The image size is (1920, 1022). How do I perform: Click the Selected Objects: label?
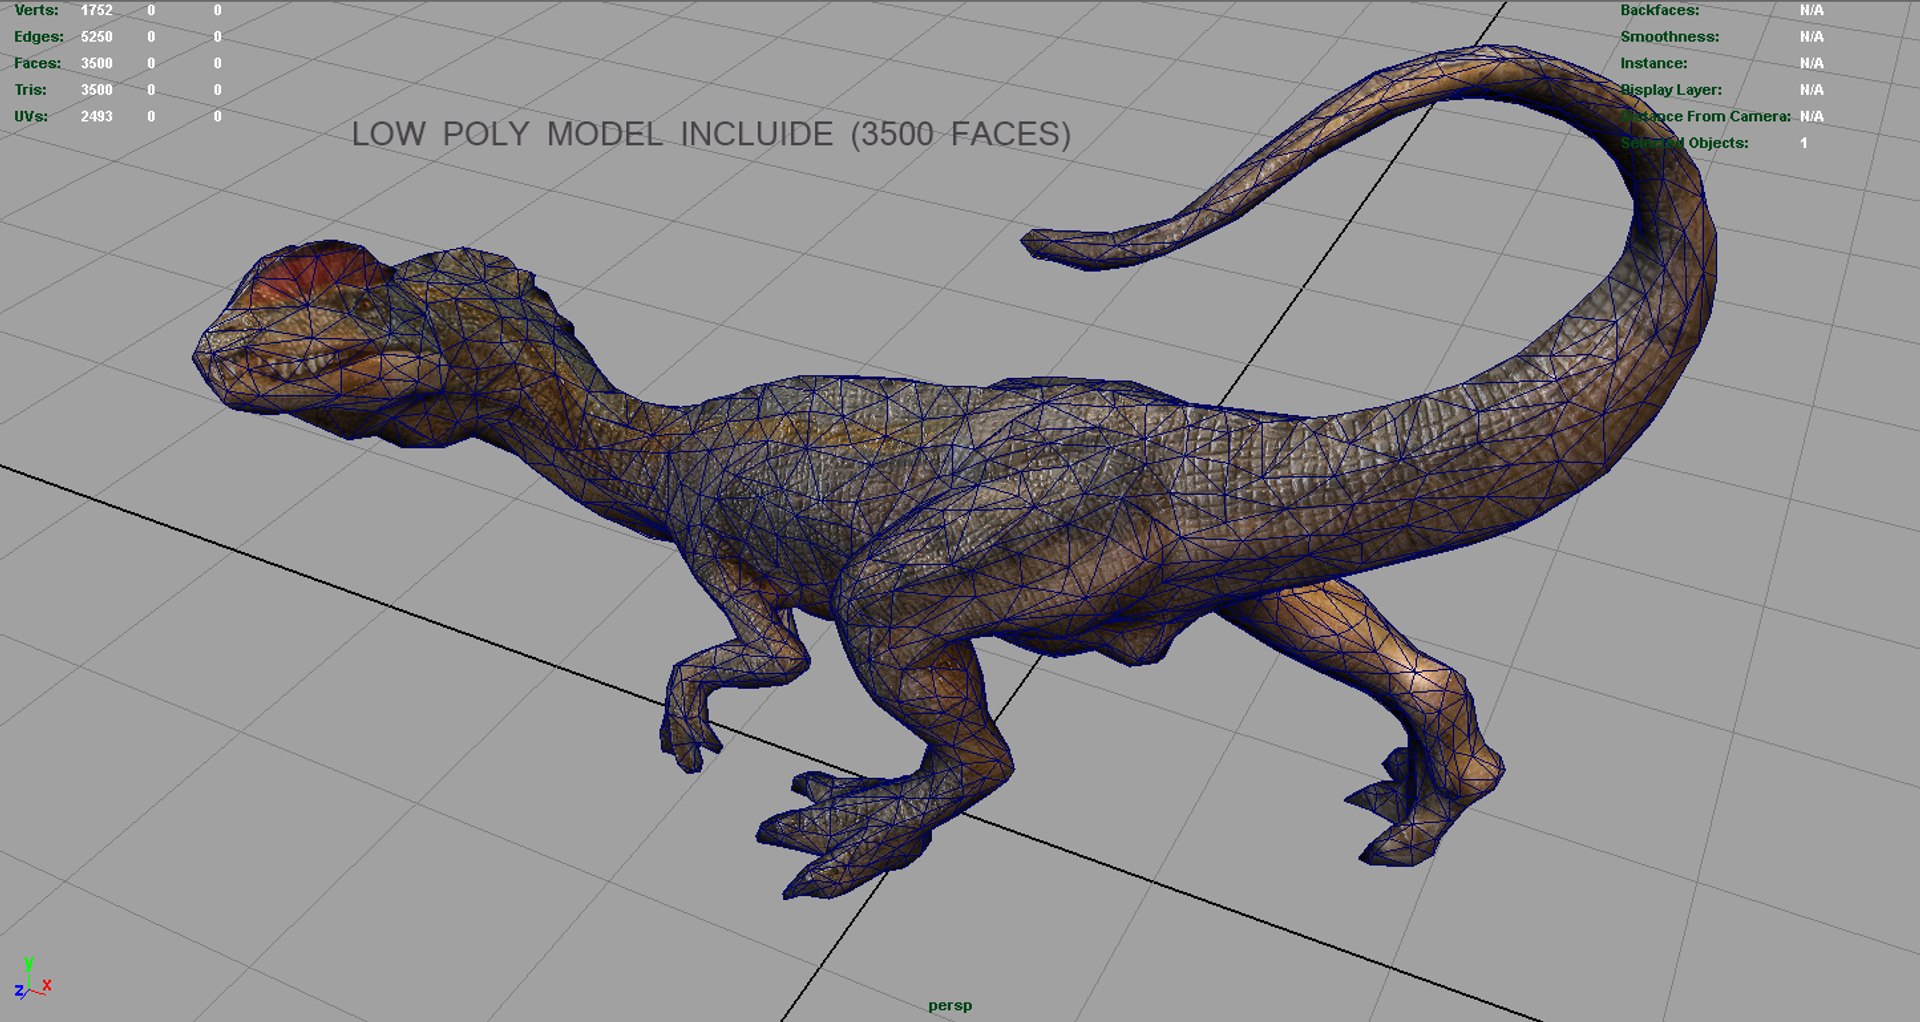(1684, 143)
